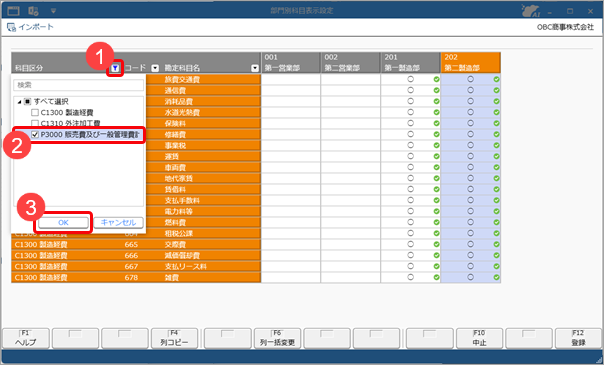Click the F12 登録 function button
The height and width of the screenshot is (365, 604).
(578, 338)
